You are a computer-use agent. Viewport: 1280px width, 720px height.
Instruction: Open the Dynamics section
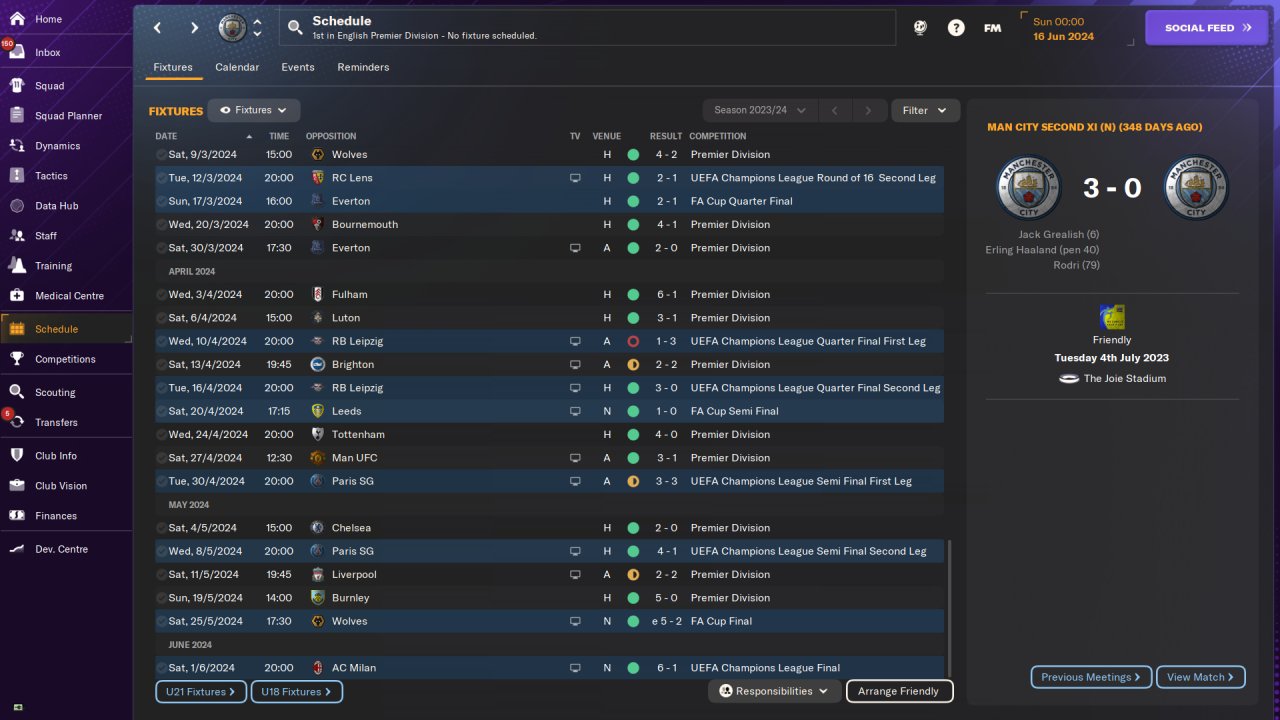57,146
